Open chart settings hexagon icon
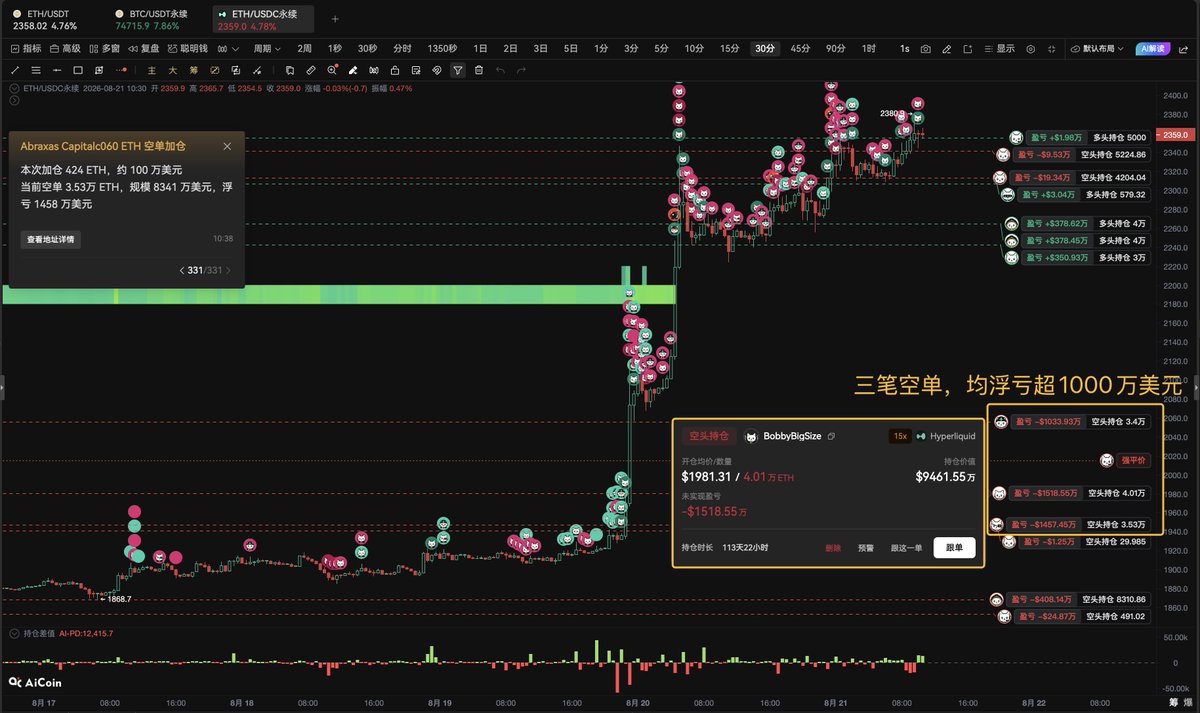This screenshot has height=713, width=1200. click(1030, 48)
